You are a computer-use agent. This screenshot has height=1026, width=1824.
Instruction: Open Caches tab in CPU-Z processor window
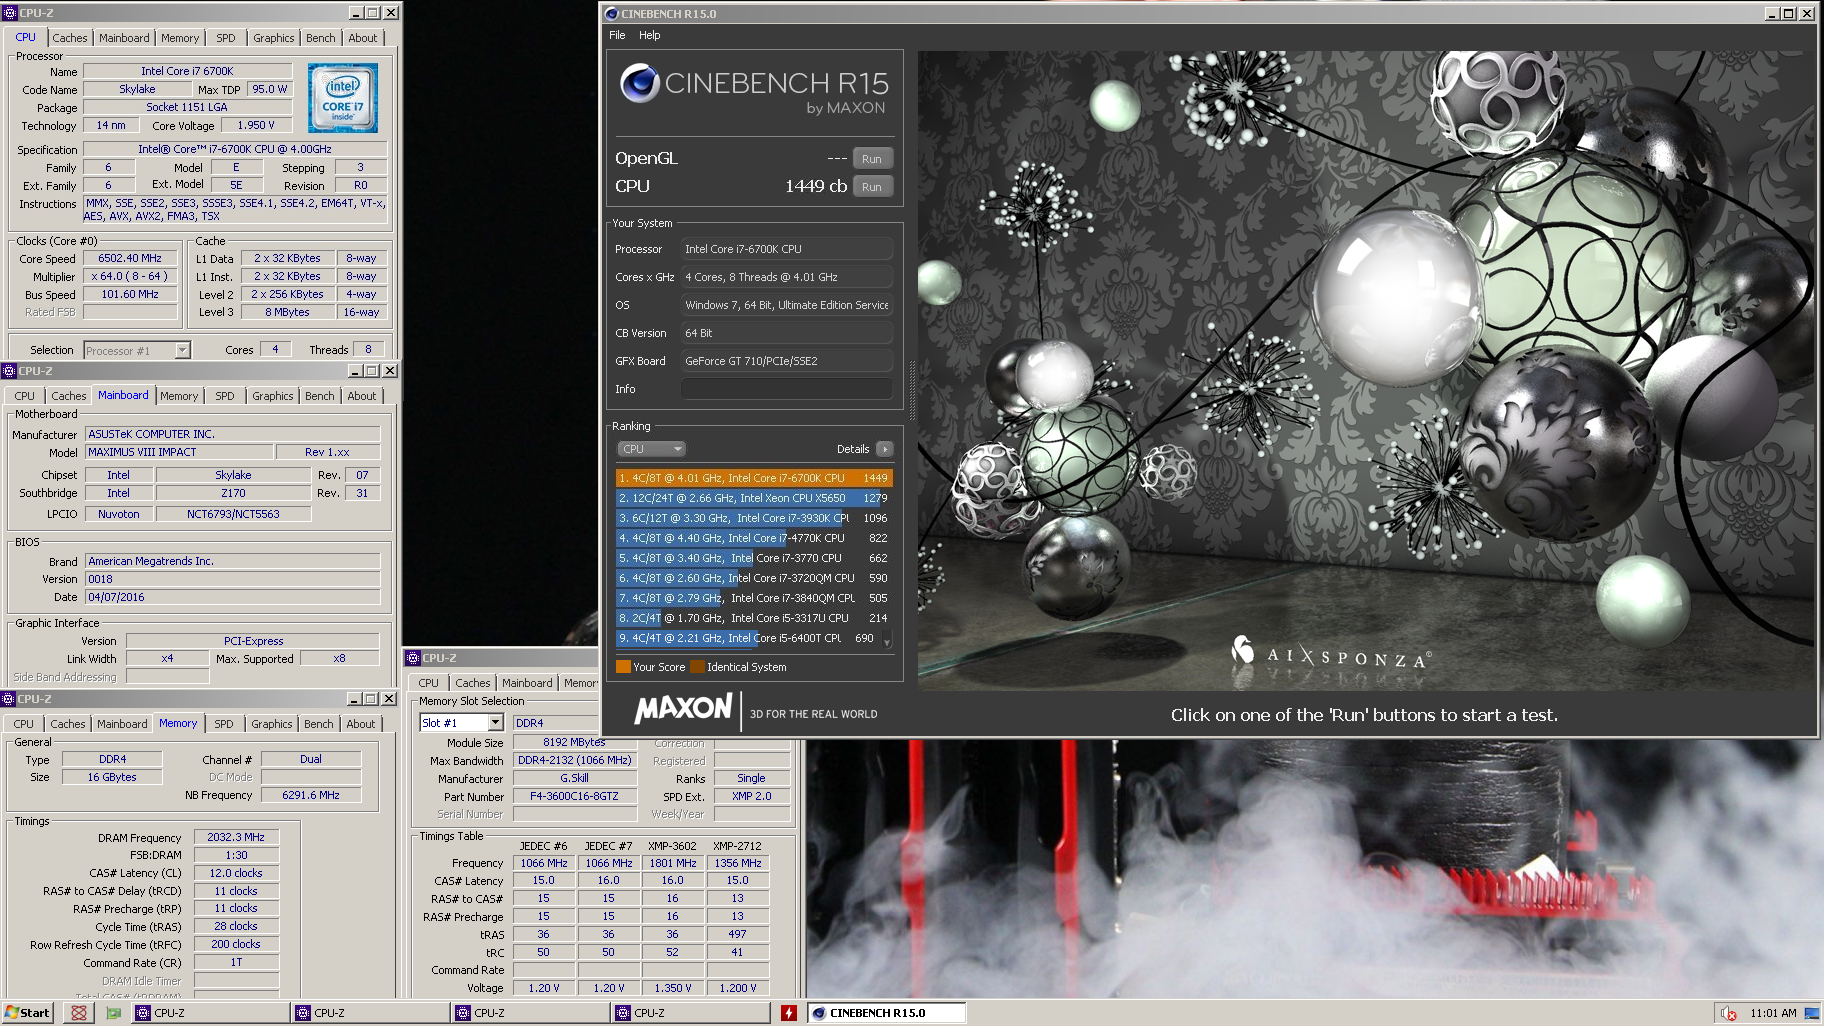coord(70,38)
